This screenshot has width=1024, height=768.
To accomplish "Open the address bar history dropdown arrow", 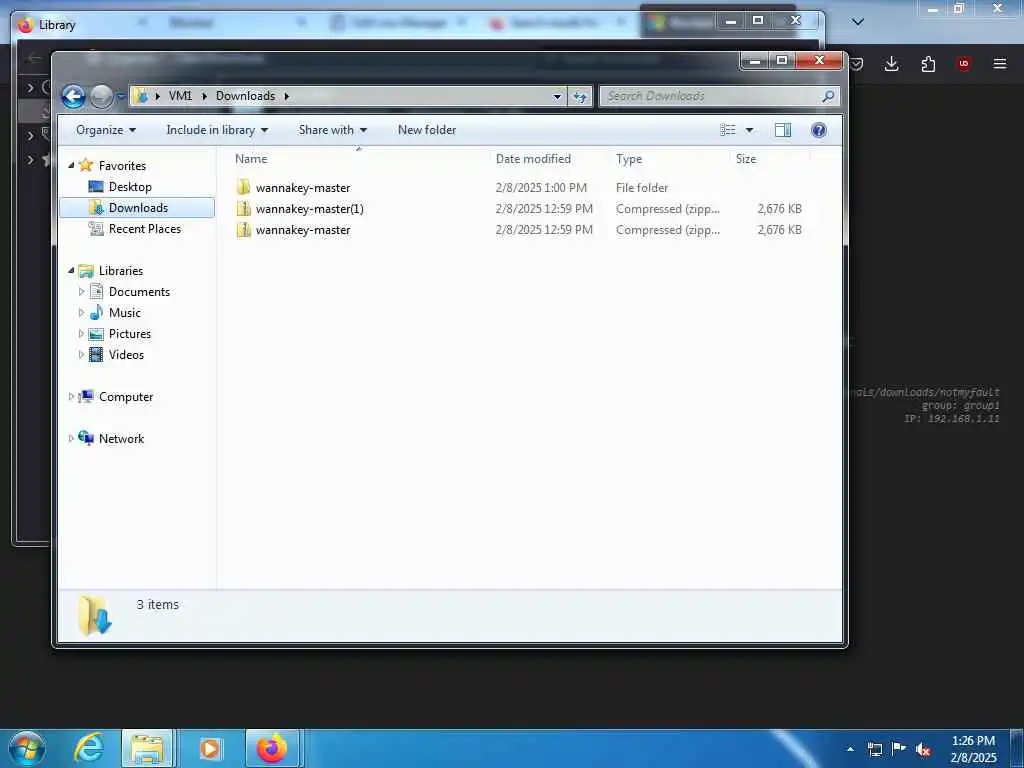I will [557, 97].
